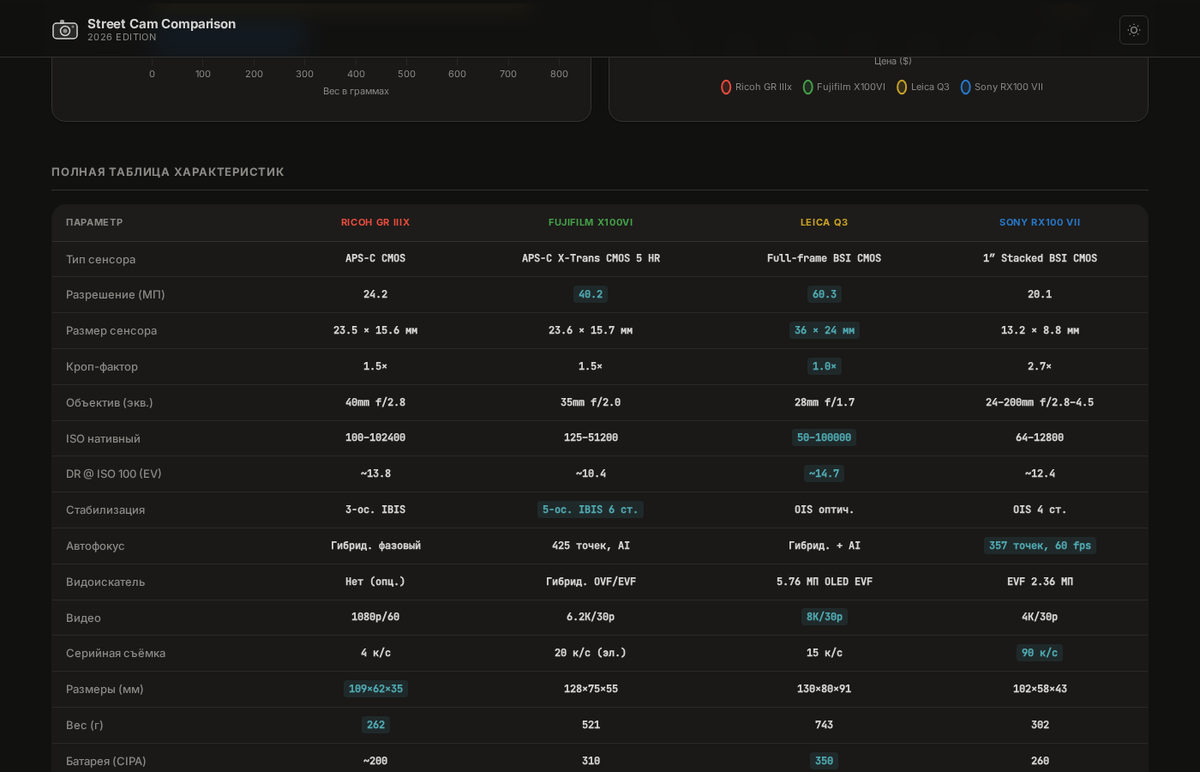Click the Видео row label
The height and width of the screenshot is (772, 1200).
coord(83,617)
